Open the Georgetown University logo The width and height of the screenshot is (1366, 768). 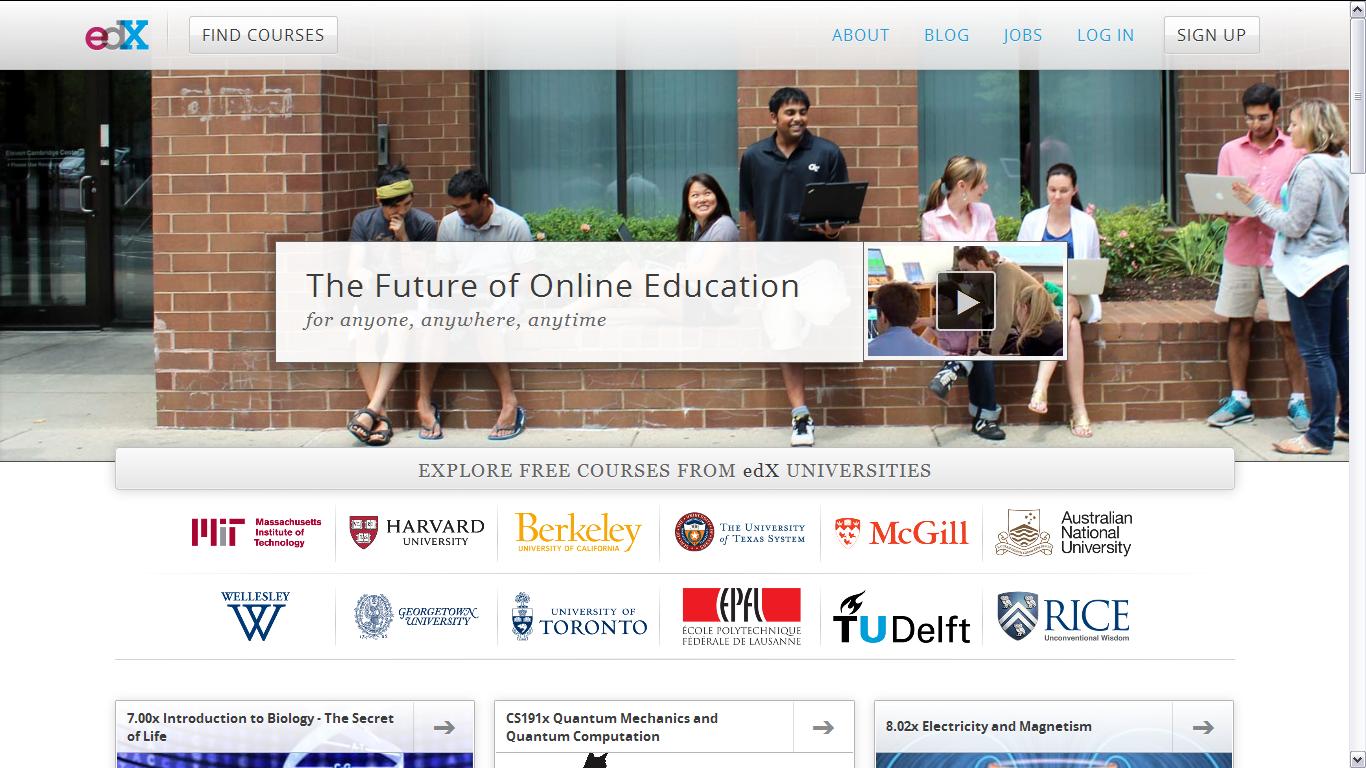[x=416, y=616]
